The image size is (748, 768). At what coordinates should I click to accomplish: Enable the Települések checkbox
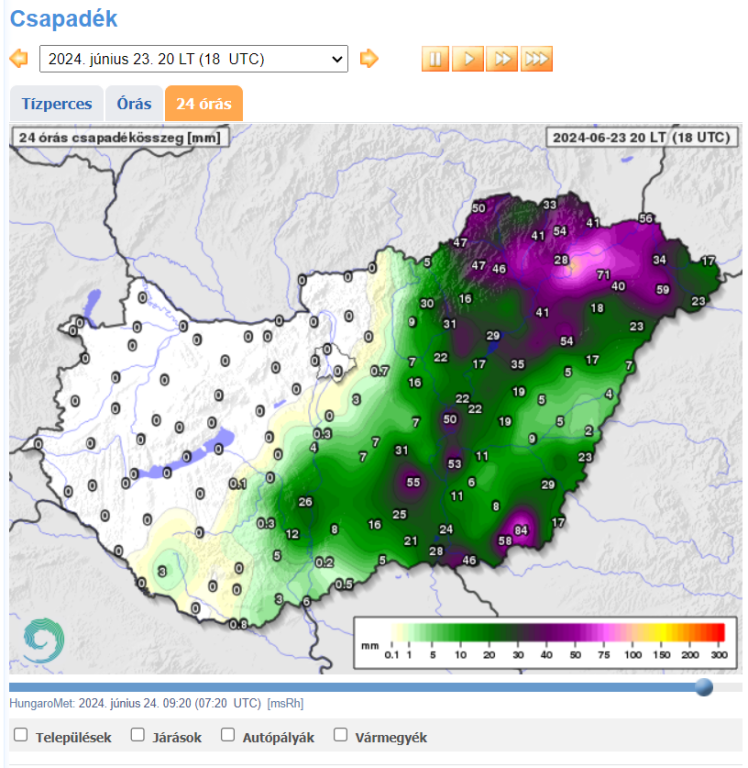click(21, 736)
